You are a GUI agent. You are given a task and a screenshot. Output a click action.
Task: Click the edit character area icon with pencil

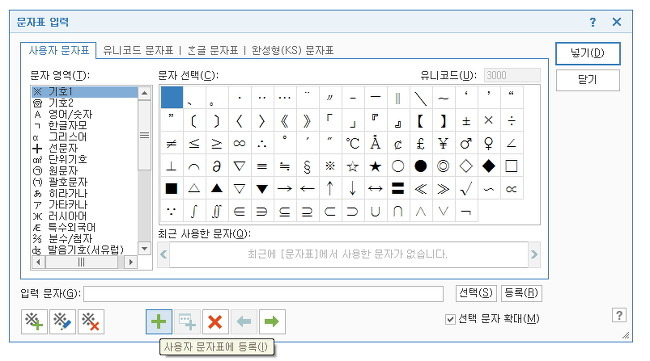click(63, 322)
